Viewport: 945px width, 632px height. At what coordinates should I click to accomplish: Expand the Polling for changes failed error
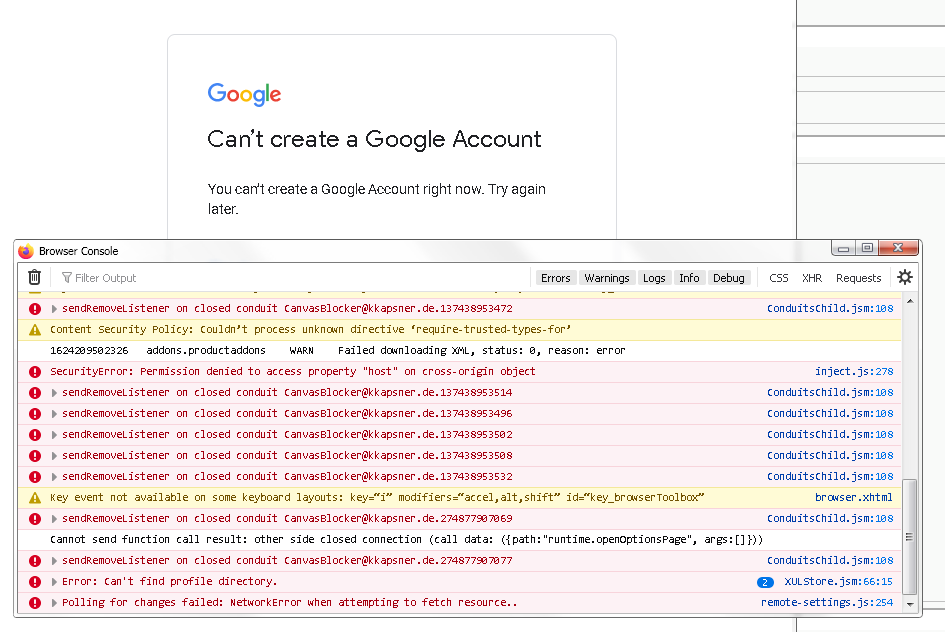click(x=54, y=603)
